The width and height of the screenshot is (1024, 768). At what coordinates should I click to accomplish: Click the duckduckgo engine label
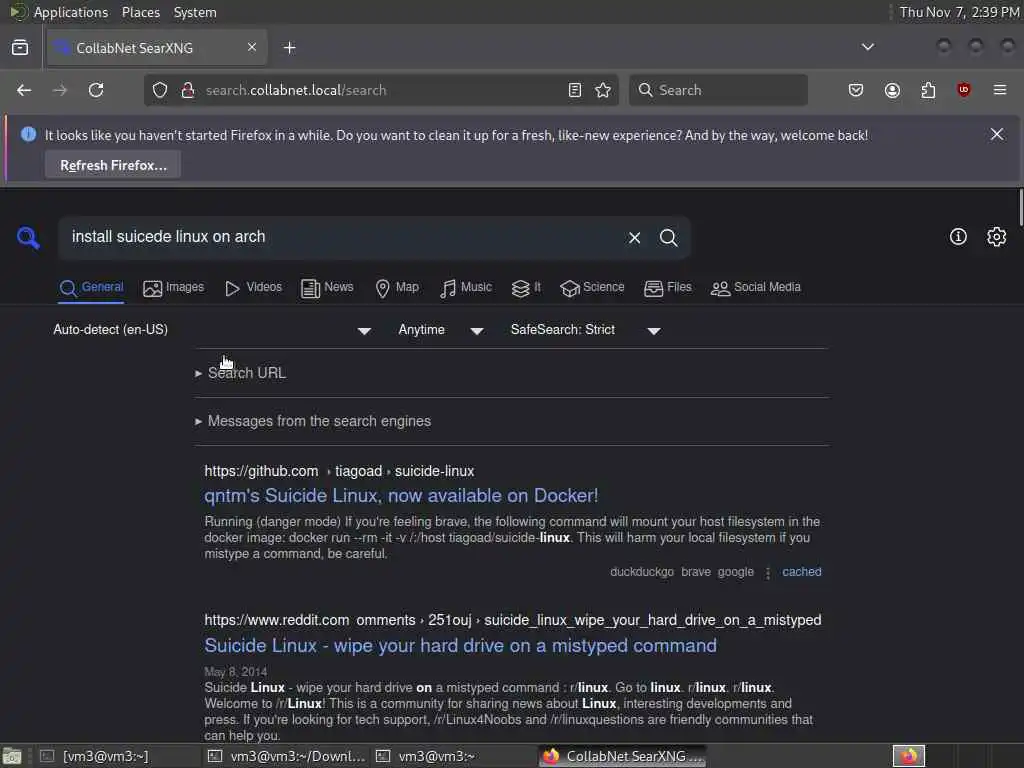point(641,572)
